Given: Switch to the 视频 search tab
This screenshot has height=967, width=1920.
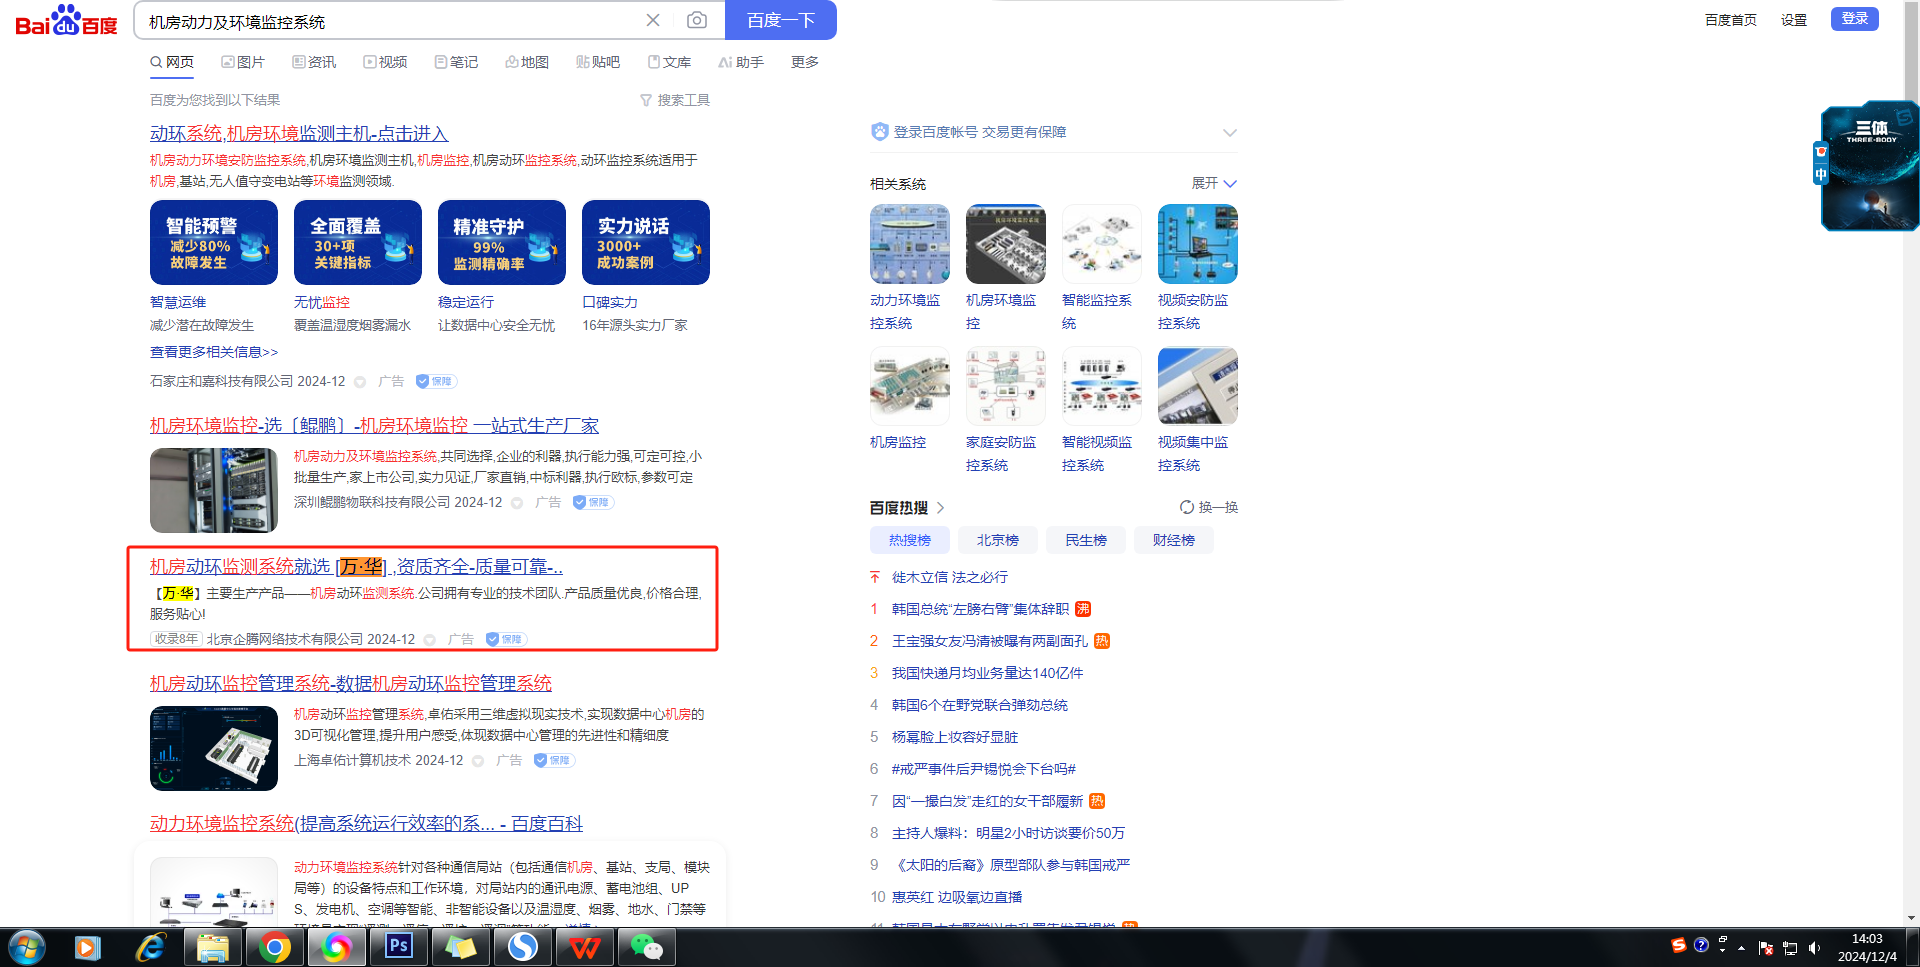Looking at the screenshot, I should tap(385, 62).
